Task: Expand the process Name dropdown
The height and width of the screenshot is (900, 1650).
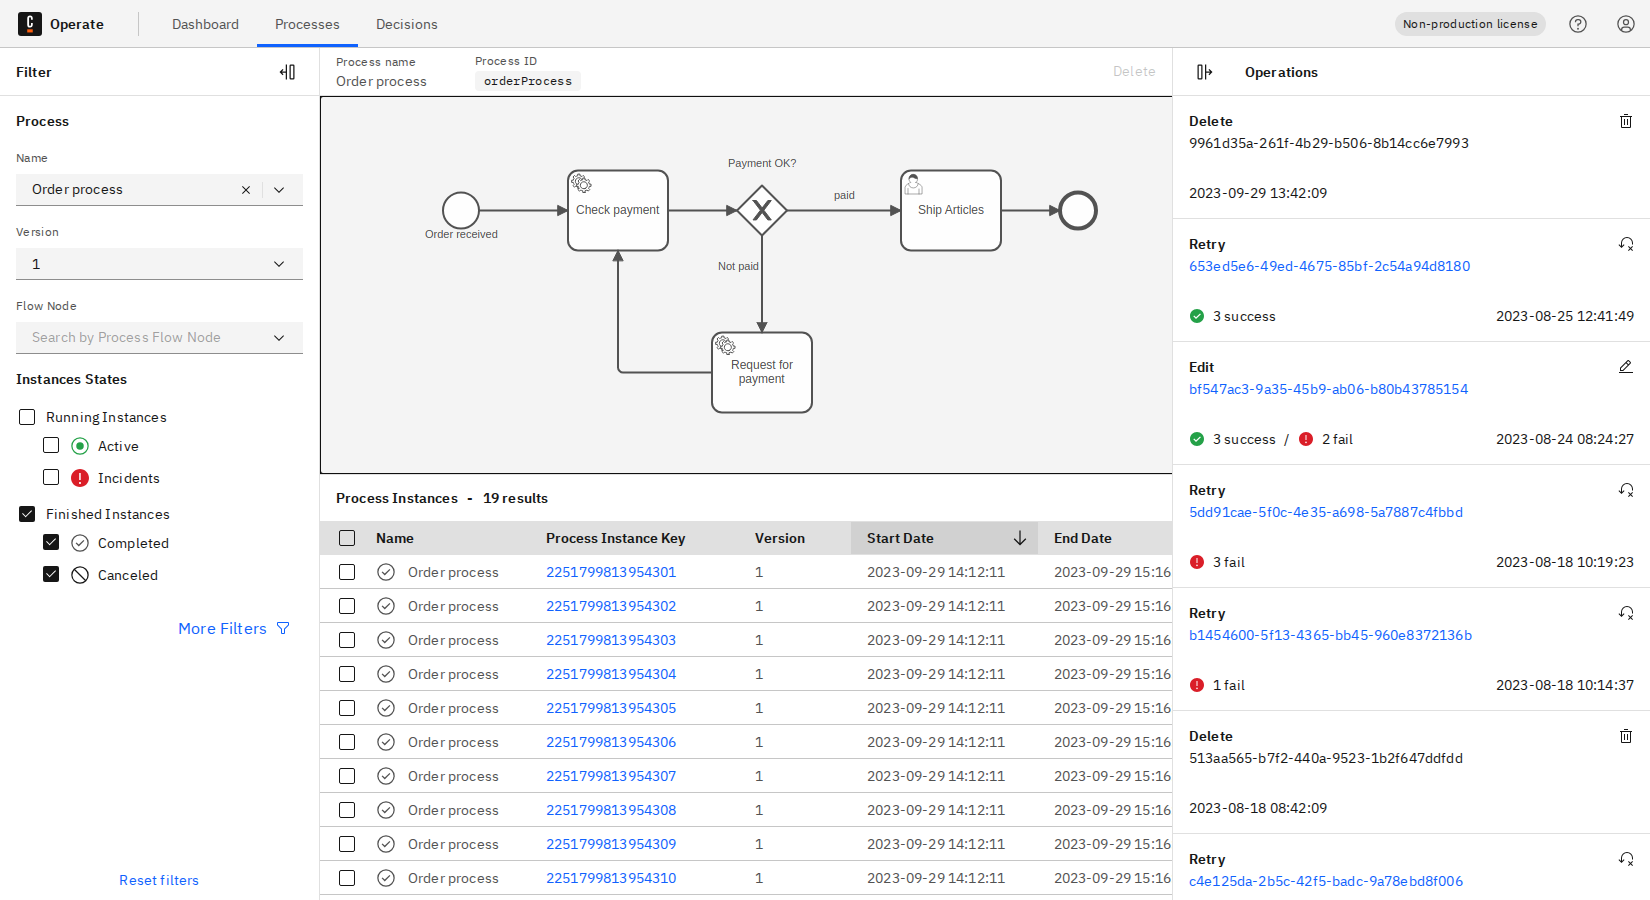Action: pyautogui.click(x=279, y=190)
